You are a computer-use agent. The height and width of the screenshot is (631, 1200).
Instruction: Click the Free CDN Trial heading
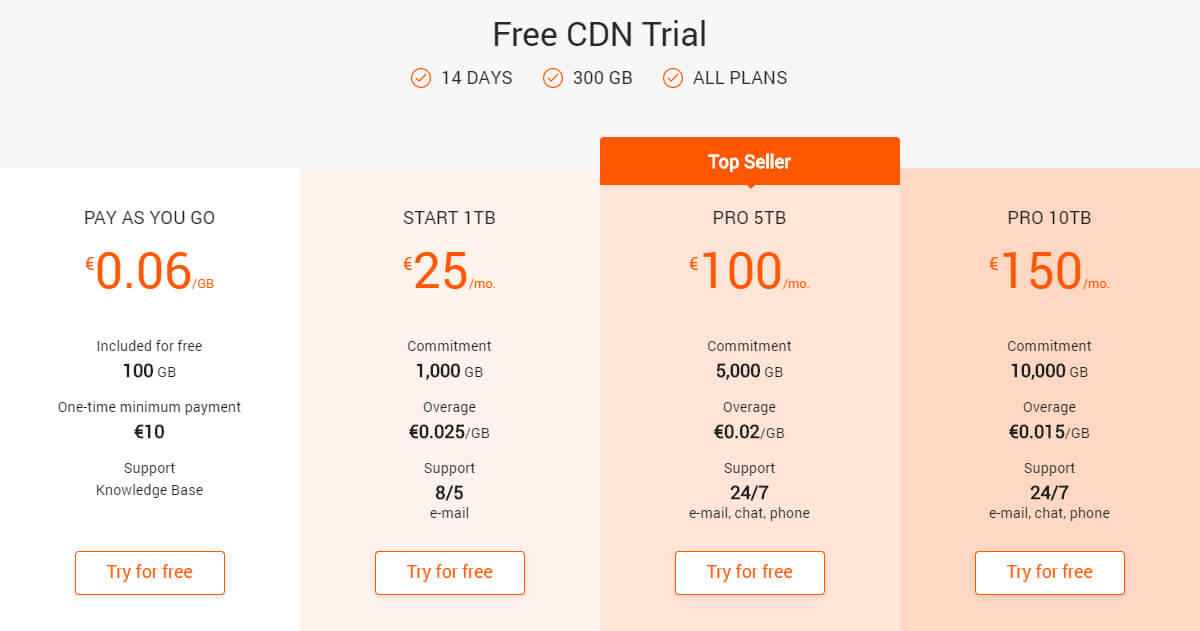[600, 35]
